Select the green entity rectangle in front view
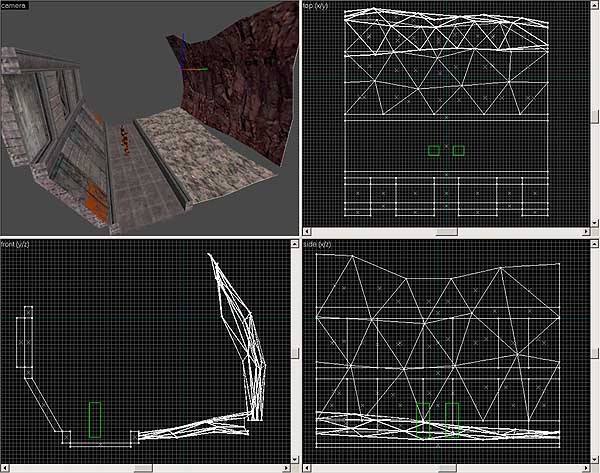This screenshot has height=473, width=600. coord(95,419)
